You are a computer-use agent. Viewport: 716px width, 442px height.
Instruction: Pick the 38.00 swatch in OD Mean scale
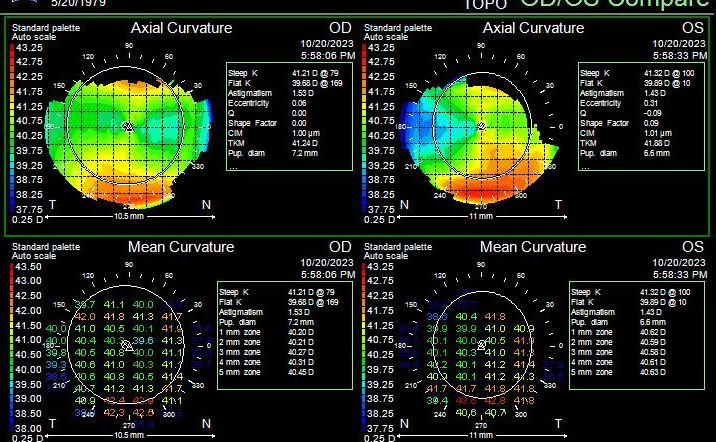pos(12,426)
